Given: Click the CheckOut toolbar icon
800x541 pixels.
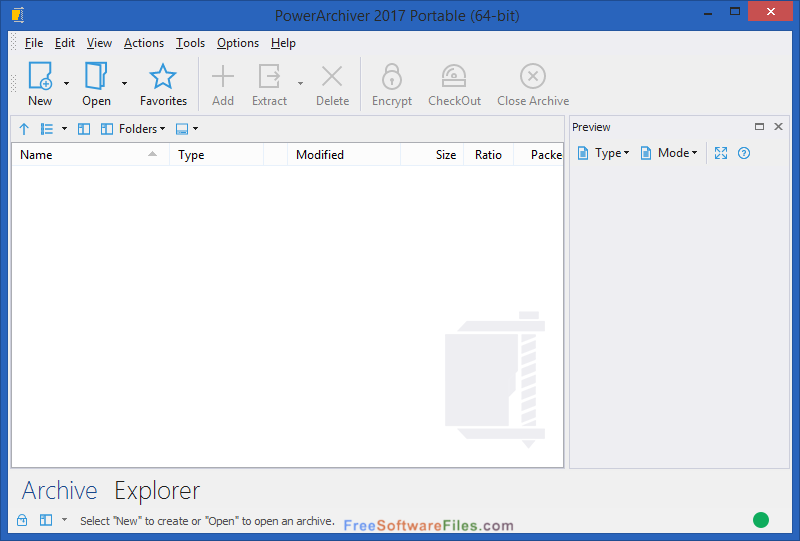Looking at the screenshot, I should 454,76.
